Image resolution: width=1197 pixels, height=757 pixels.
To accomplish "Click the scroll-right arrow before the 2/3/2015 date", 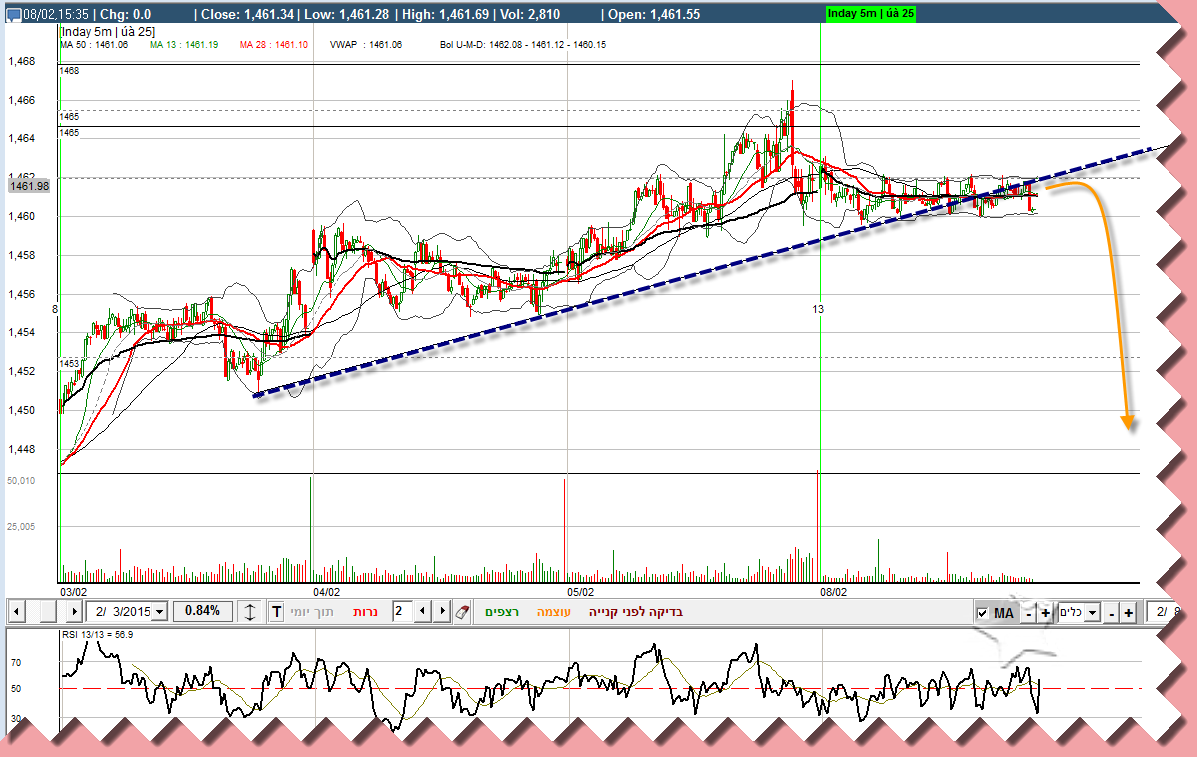I will click(74, 611).
